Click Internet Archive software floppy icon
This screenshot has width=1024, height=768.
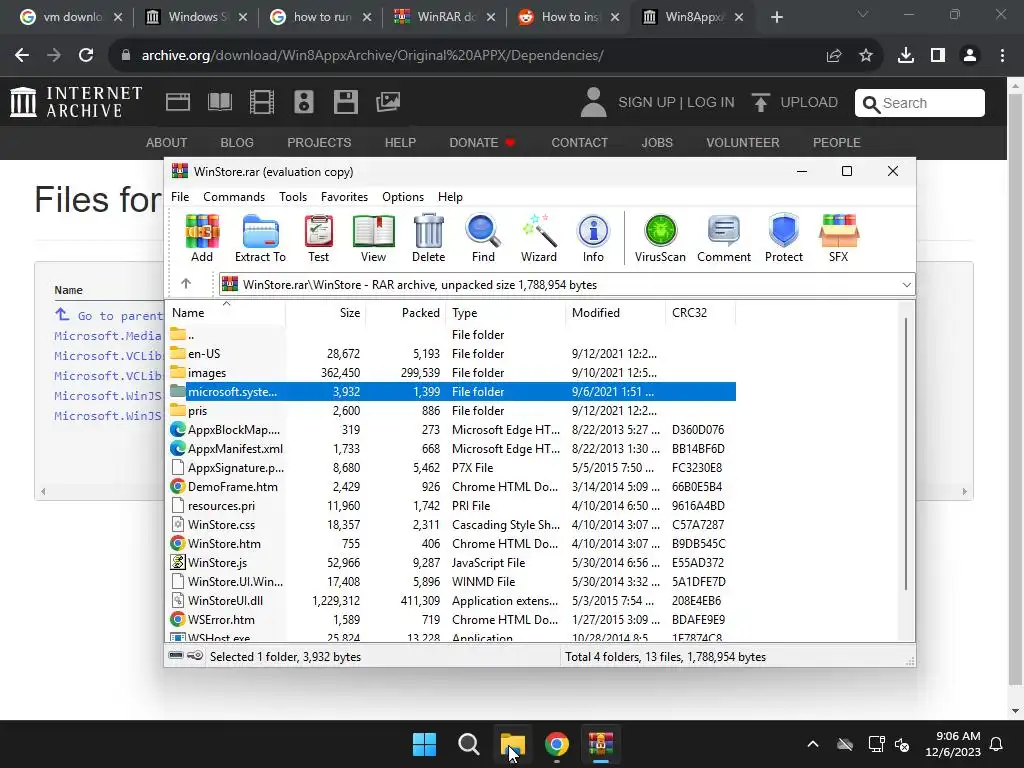(345, 102)
